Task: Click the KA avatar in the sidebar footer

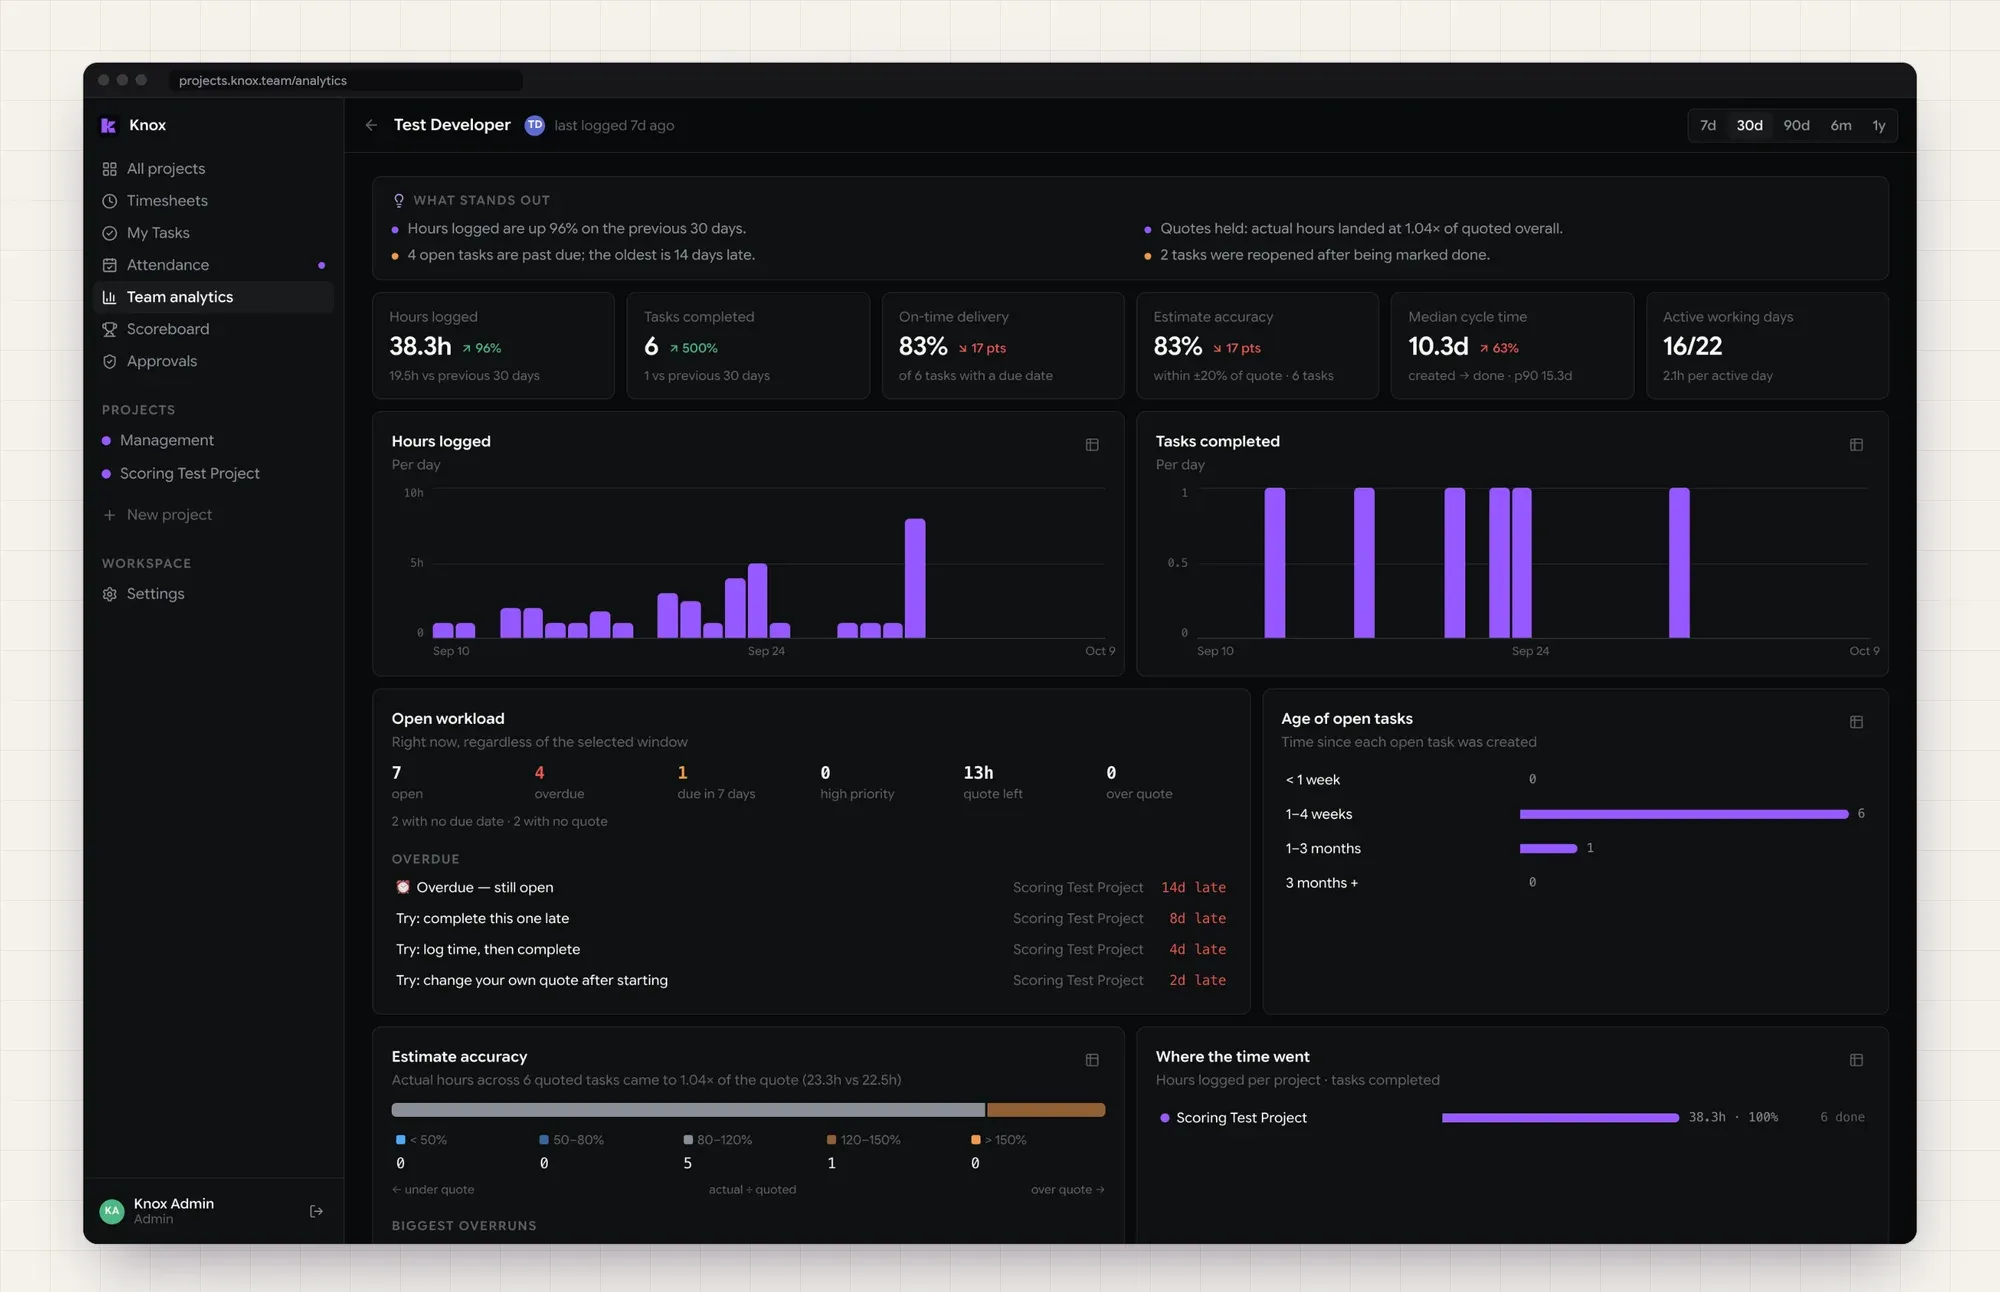Action: [112, 1211]
